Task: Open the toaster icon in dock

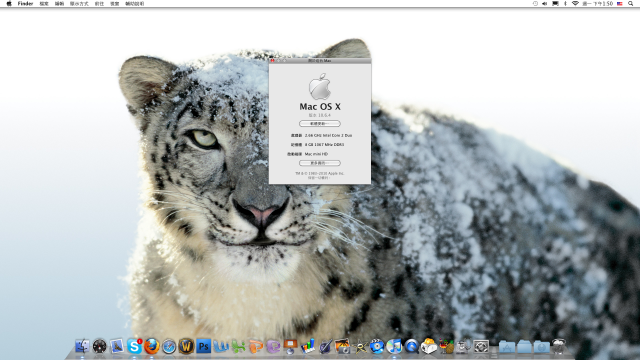Action: click(429, 346)
